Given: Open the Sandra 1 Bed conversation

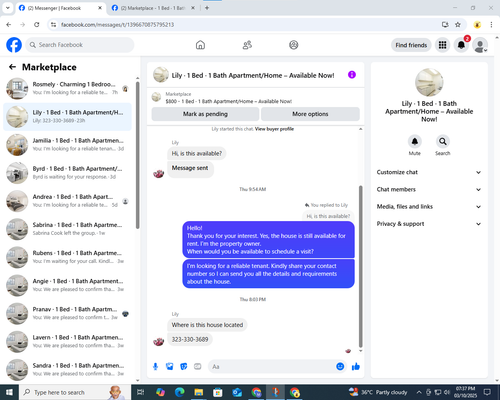Looking at the screenshot, I should click(67, 370).
